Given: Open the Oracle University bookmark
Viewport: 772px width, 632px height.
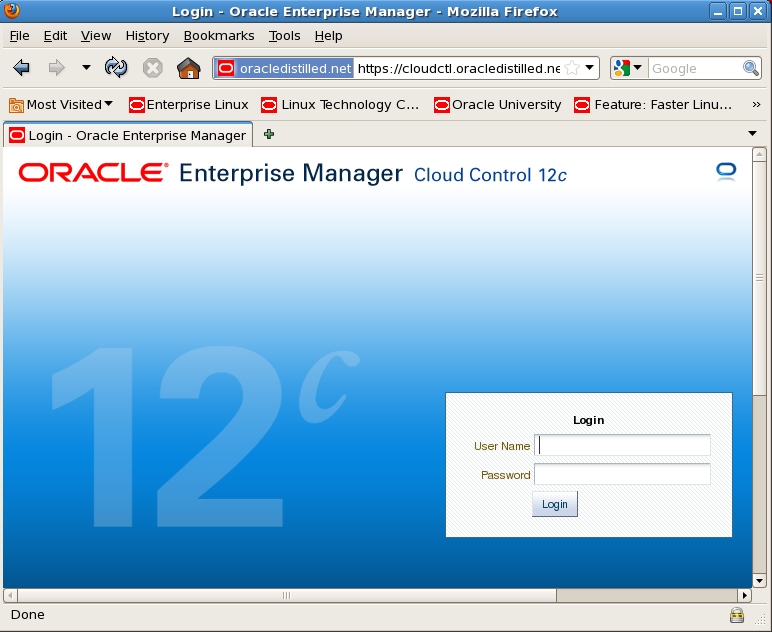Looking at the screenshot, I should click(x=498, y=105).
